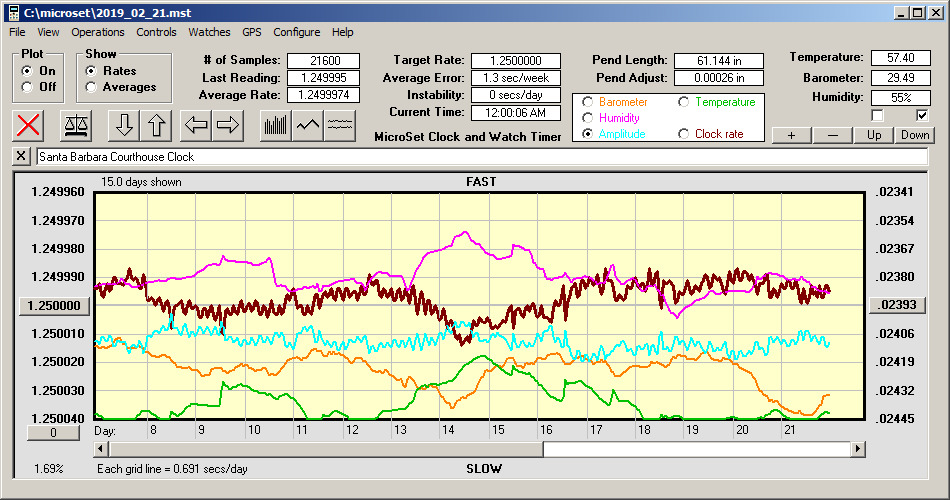Click the Barometer value field
950x500 pixels.
click(x=900, y=78)
